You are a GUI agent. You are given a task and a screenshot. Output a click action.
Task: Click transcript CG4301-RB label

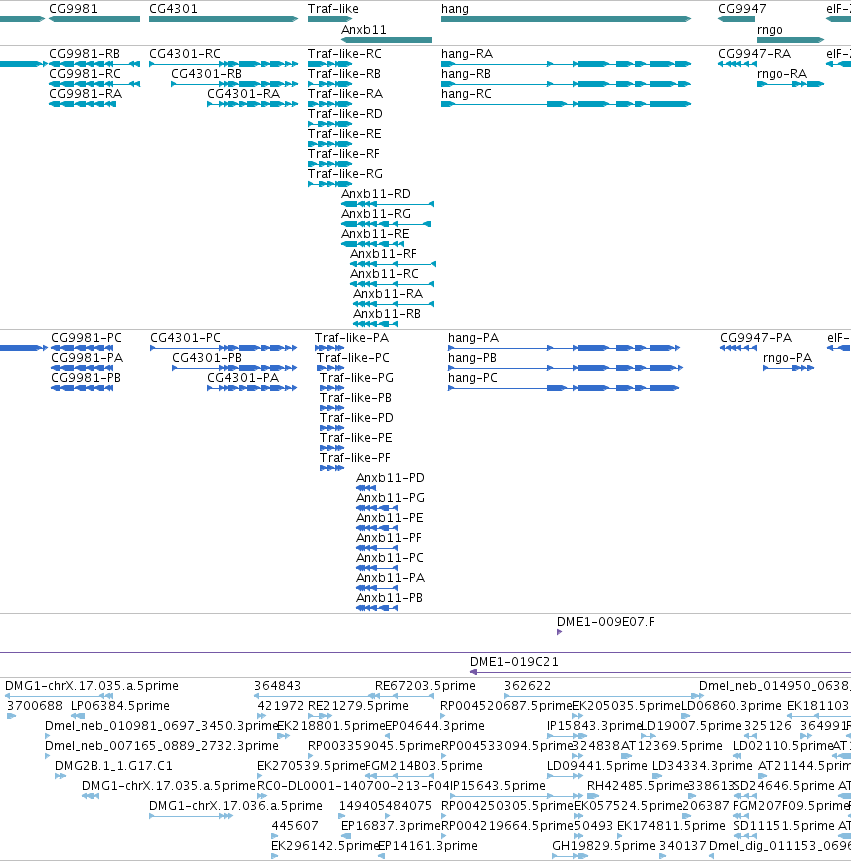pyautogui.click(x=206, y=74)
